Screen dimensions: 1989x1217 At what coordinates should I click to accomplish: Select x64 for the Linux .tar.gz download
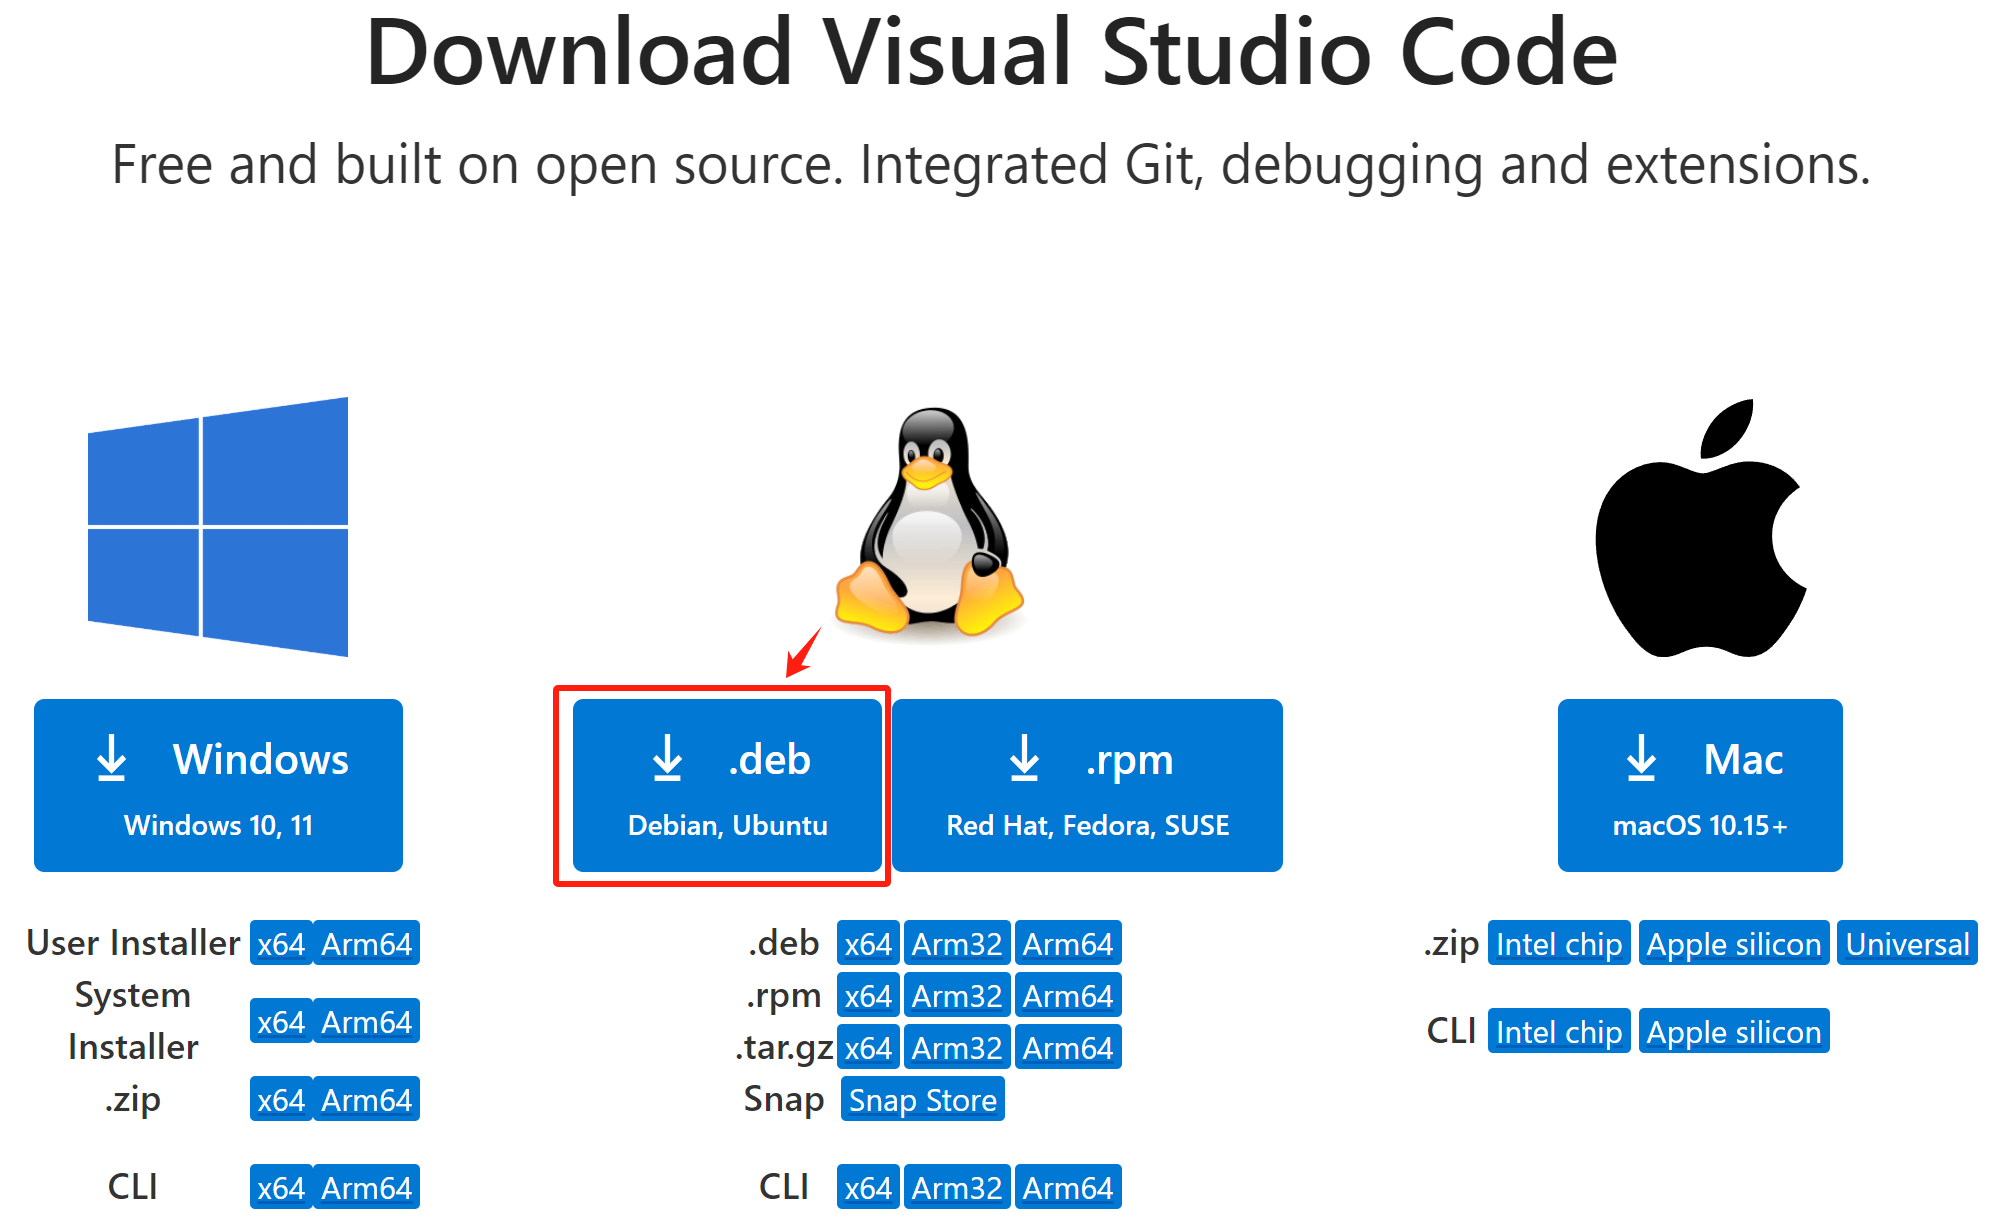(x=868, y=1046)
